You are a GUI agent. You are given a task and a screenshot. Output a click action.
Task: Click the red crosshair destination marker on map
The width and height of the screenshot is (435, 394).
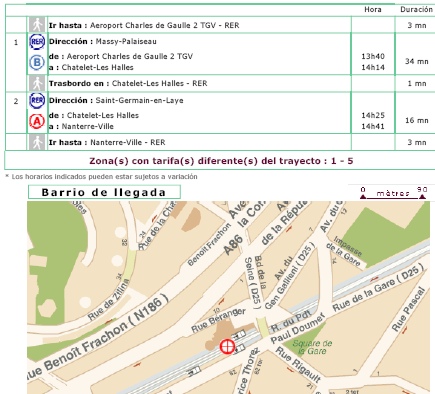[x=227, y=346]
